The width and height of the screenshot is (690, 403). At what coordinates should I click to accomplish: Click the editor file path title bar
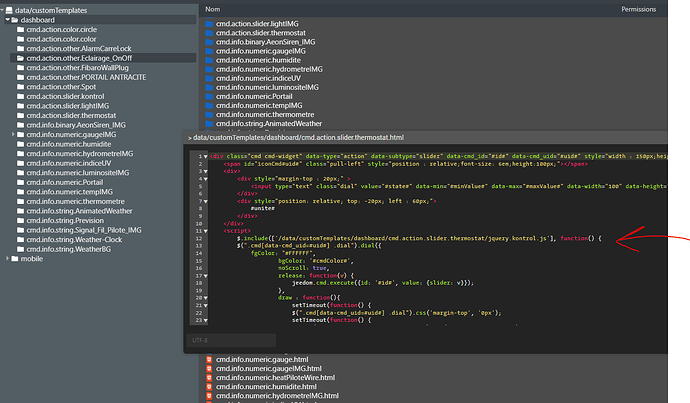coord(425,137)
